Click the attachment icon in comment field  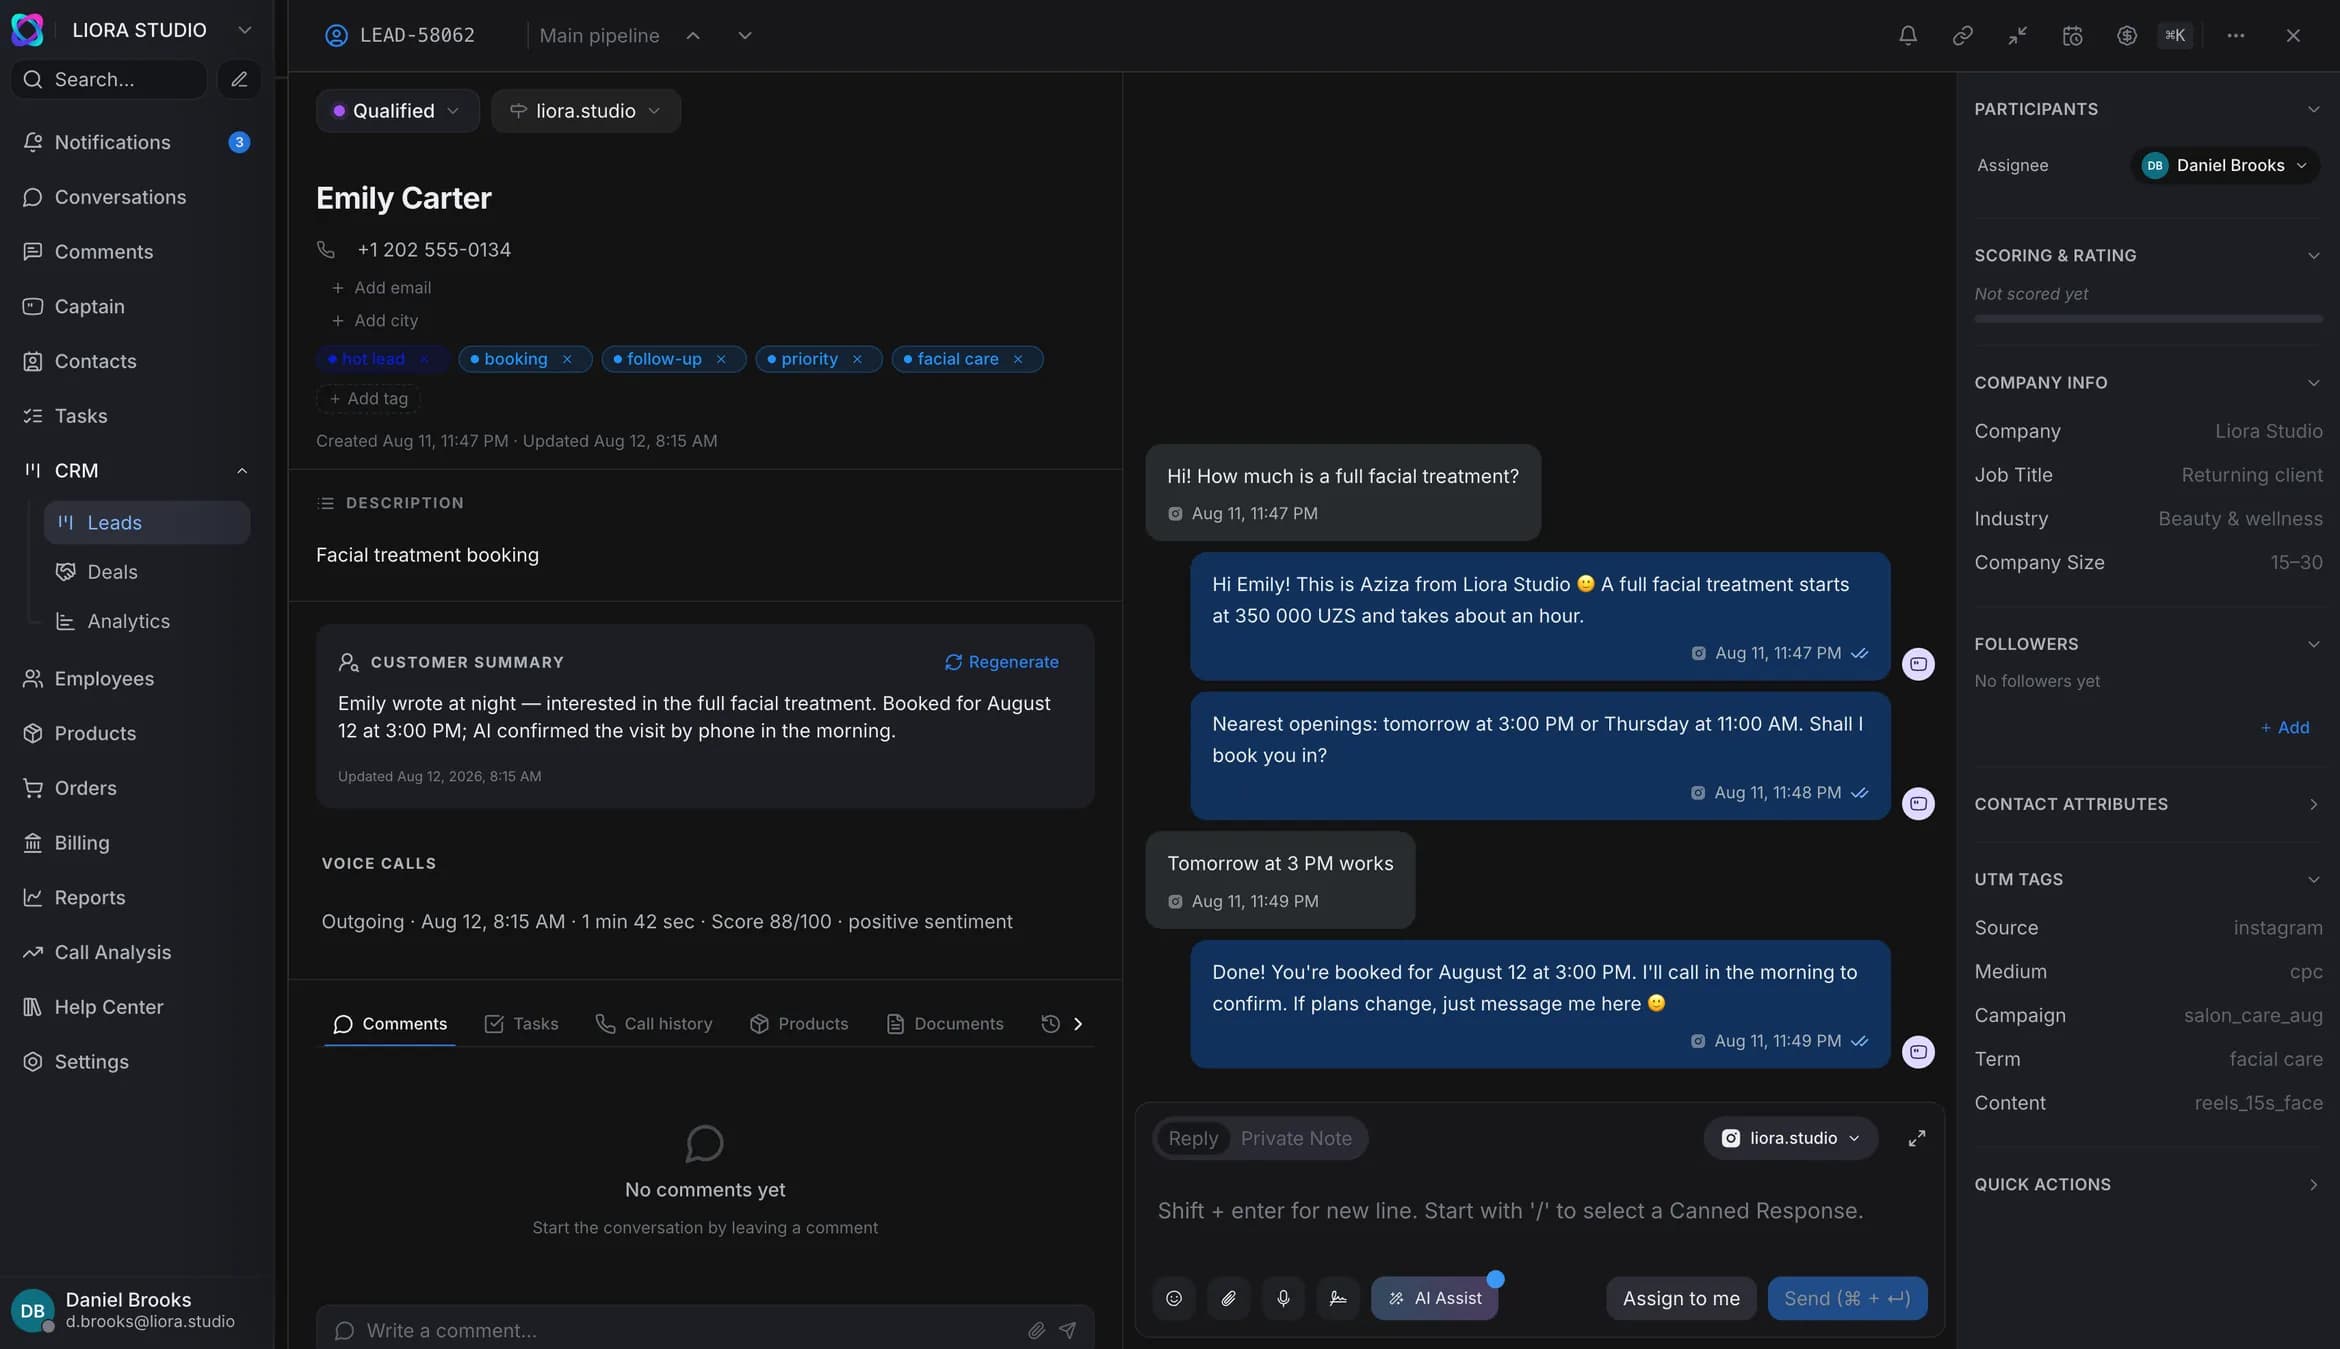[x=1036, y=1330]
